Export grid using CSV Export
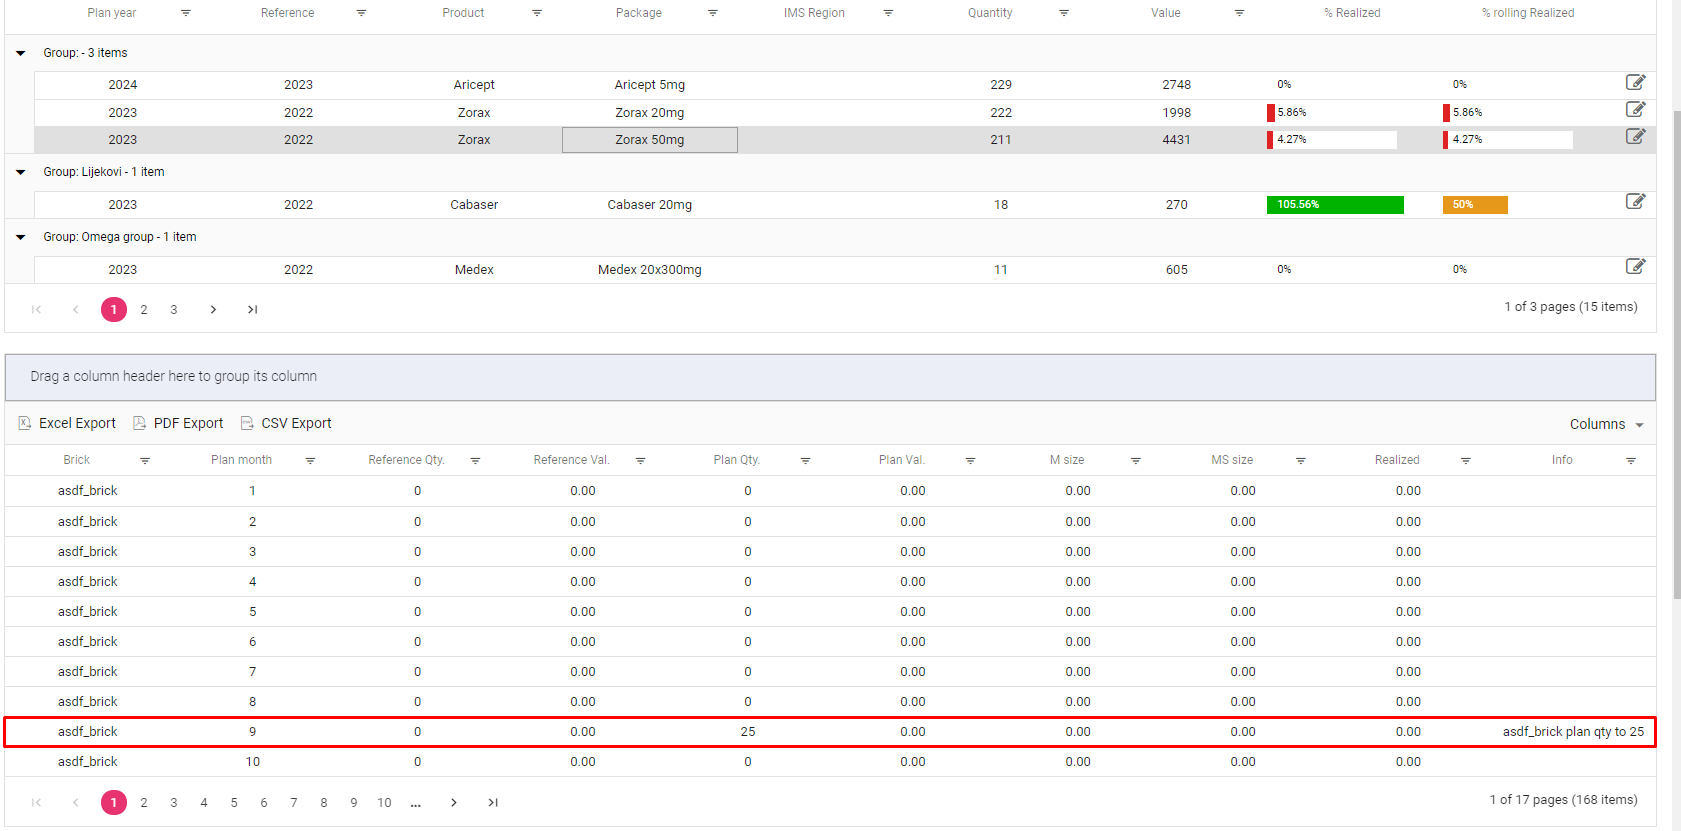 [286, 424]
